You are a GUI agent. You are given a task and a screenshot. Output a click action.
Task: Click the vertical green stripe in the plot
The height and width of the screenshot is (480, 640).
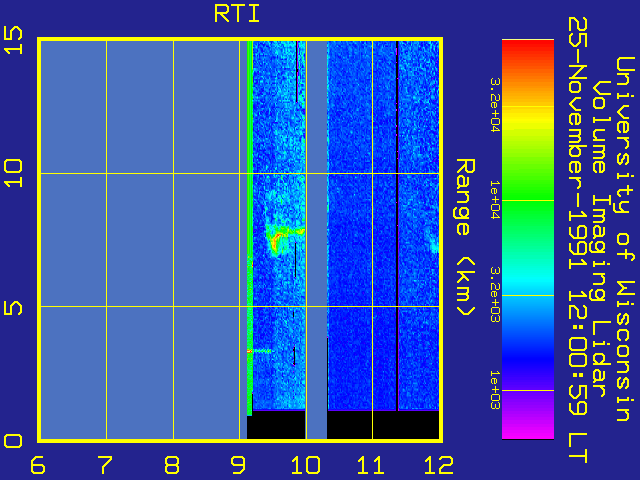(x=249, y=228)
